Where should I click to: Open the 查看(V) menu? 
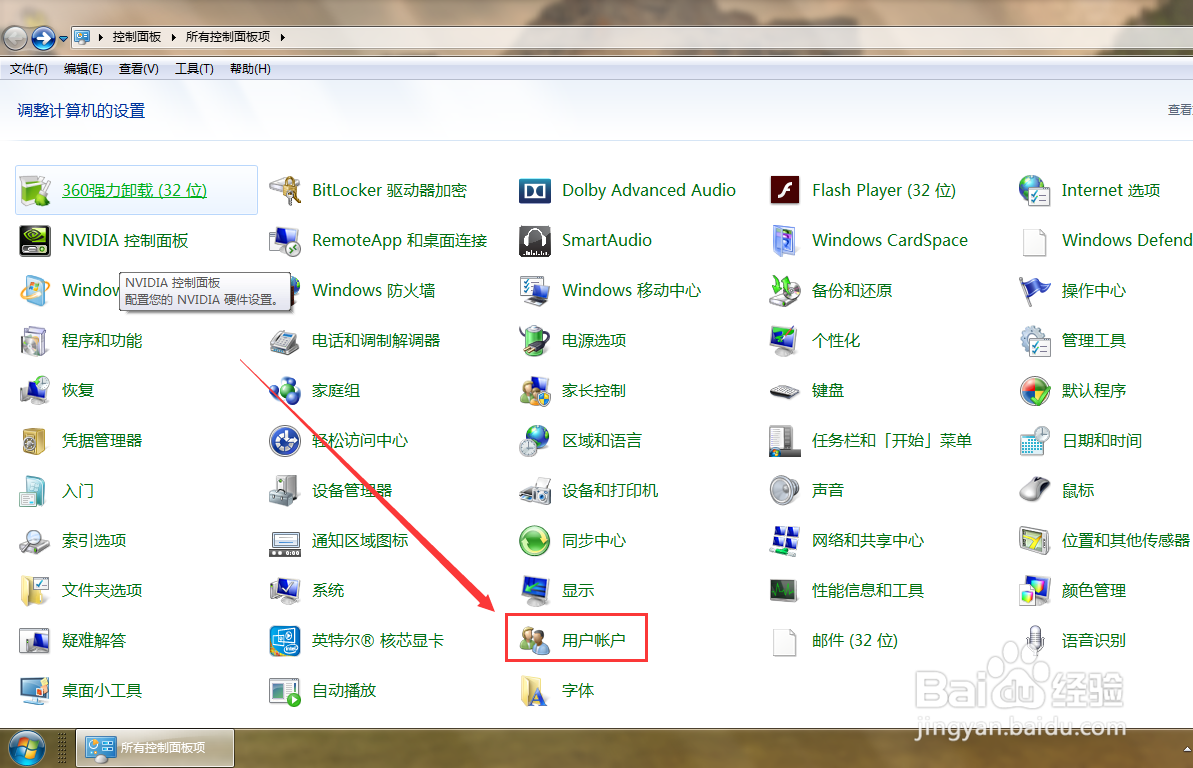138,69
